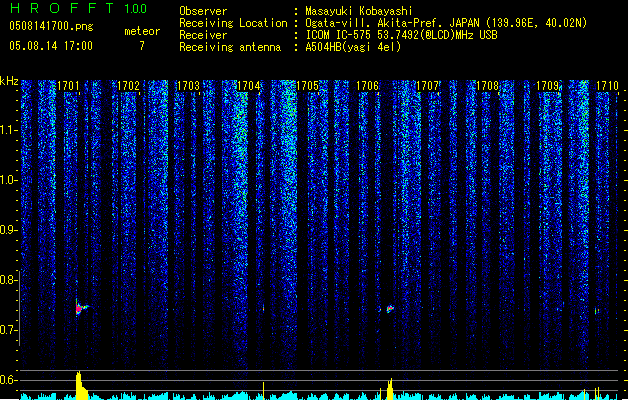Click the timestamp 05.08.14 17:00

point(51,46)
